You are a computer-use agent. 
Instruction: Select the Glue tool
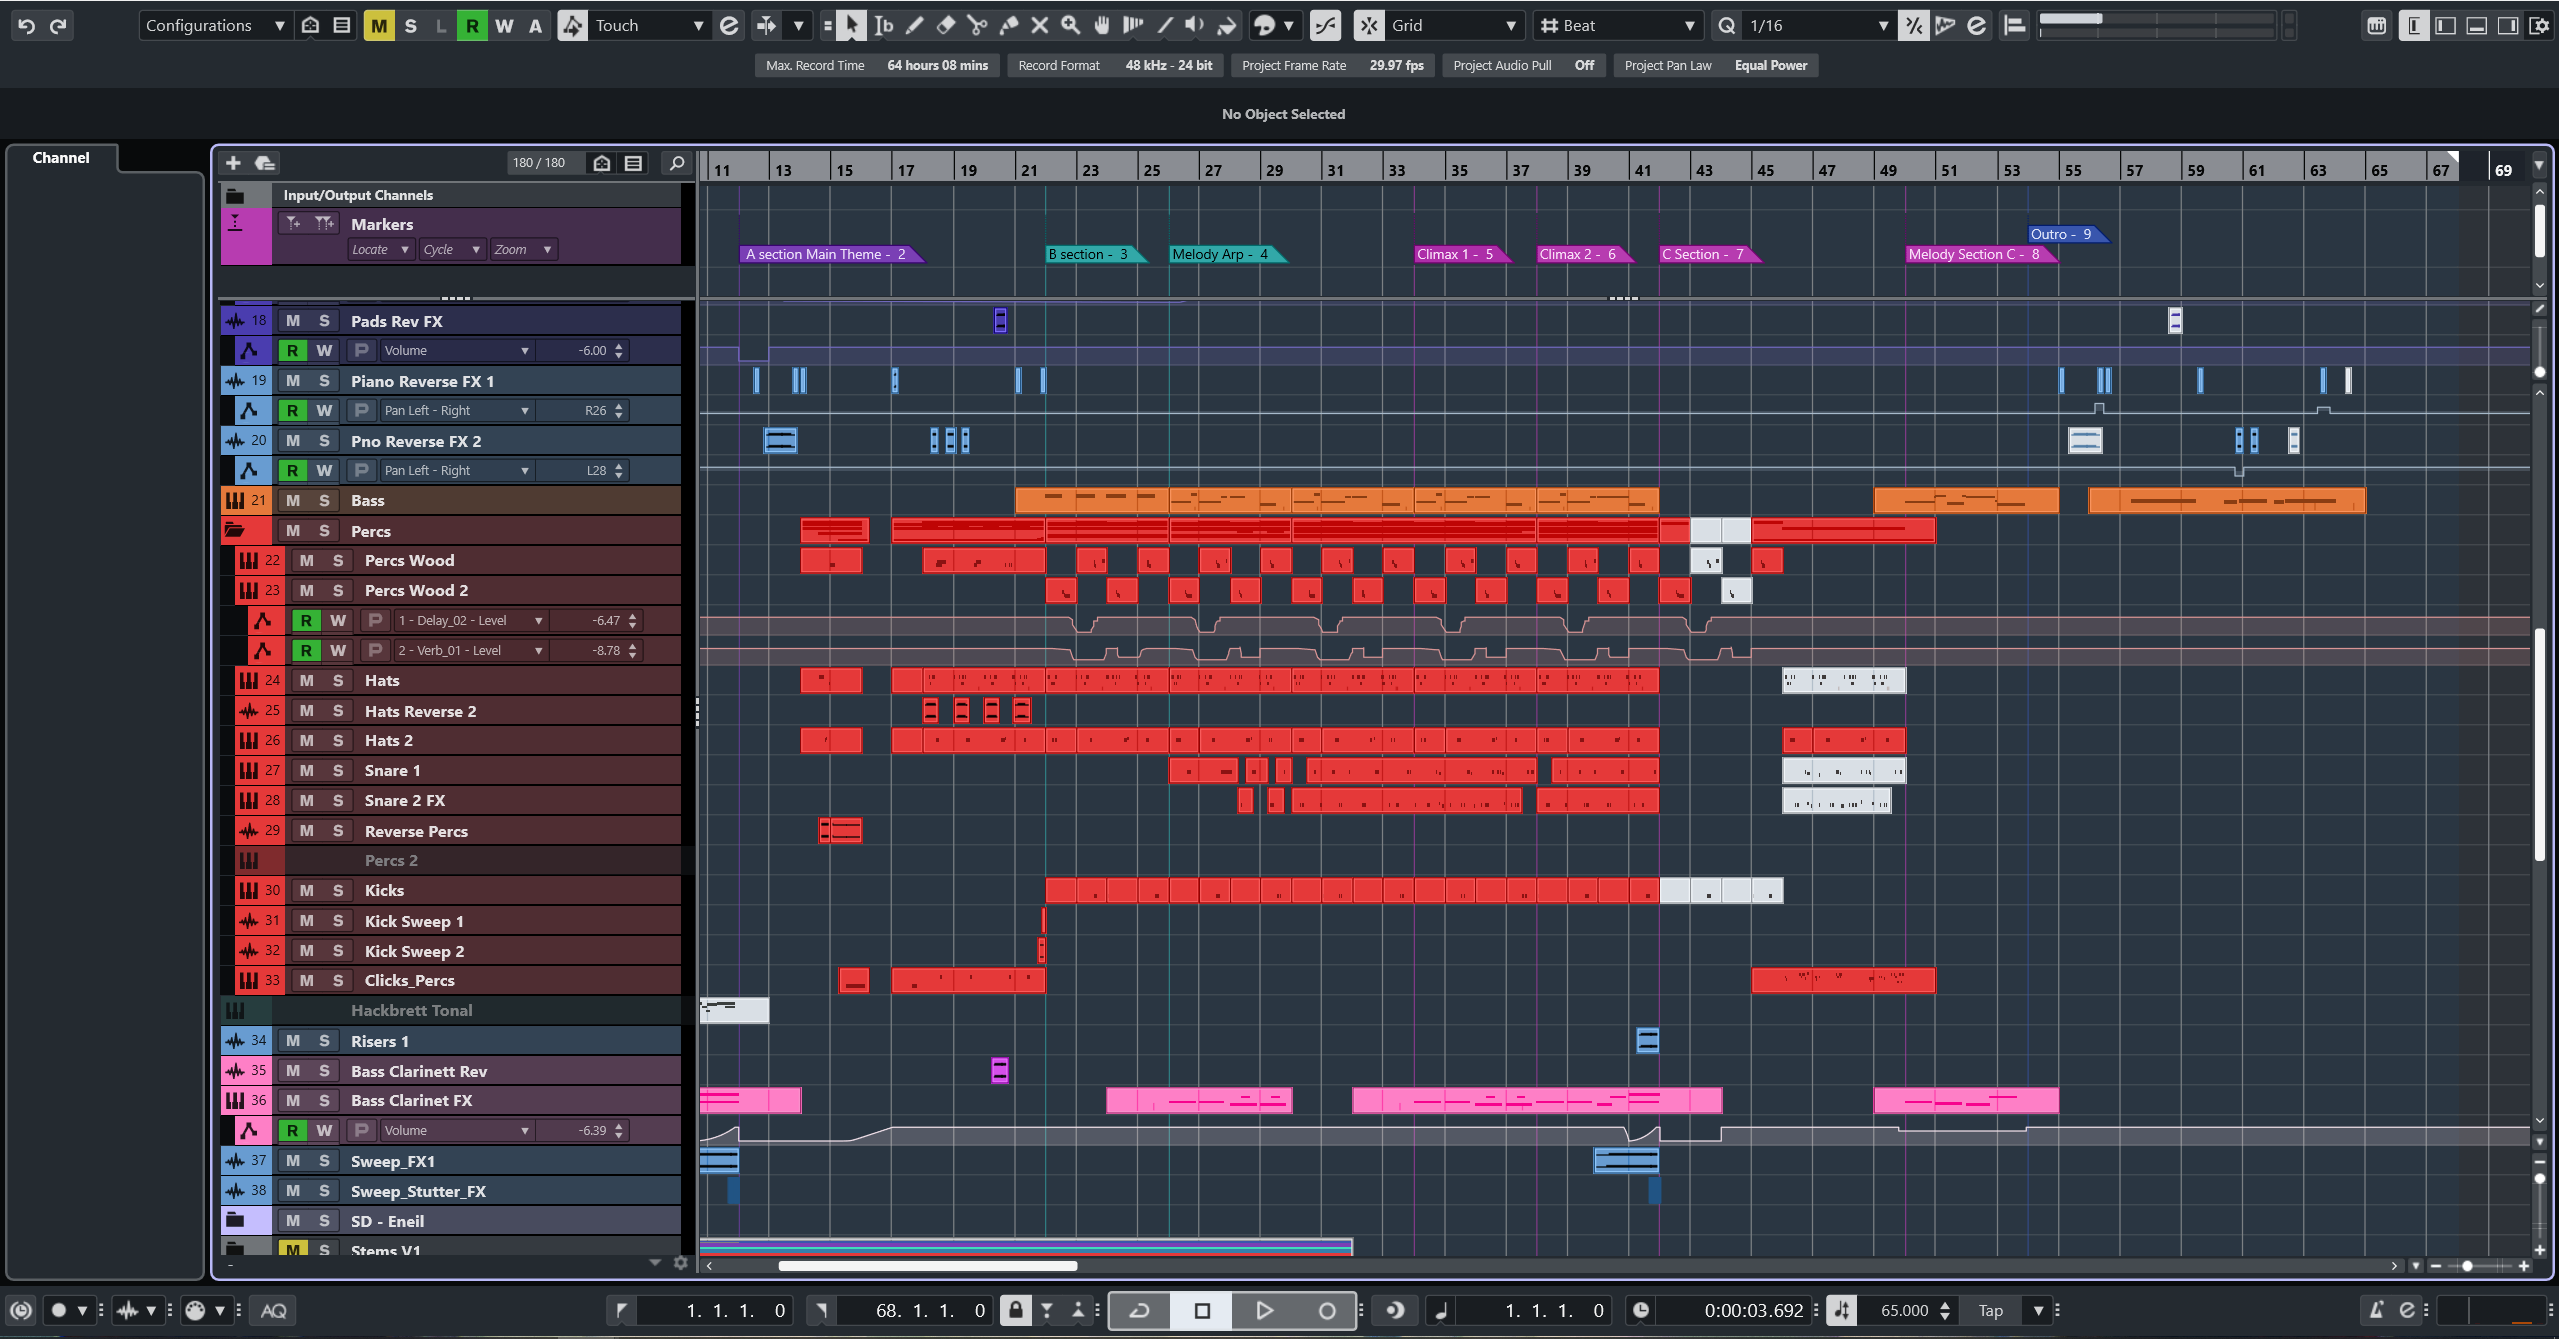click(1009, 26)
